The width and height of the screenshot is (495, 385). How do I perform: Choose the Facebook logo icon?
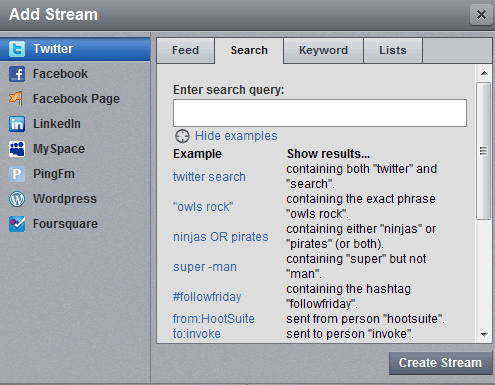click(17, 74)
